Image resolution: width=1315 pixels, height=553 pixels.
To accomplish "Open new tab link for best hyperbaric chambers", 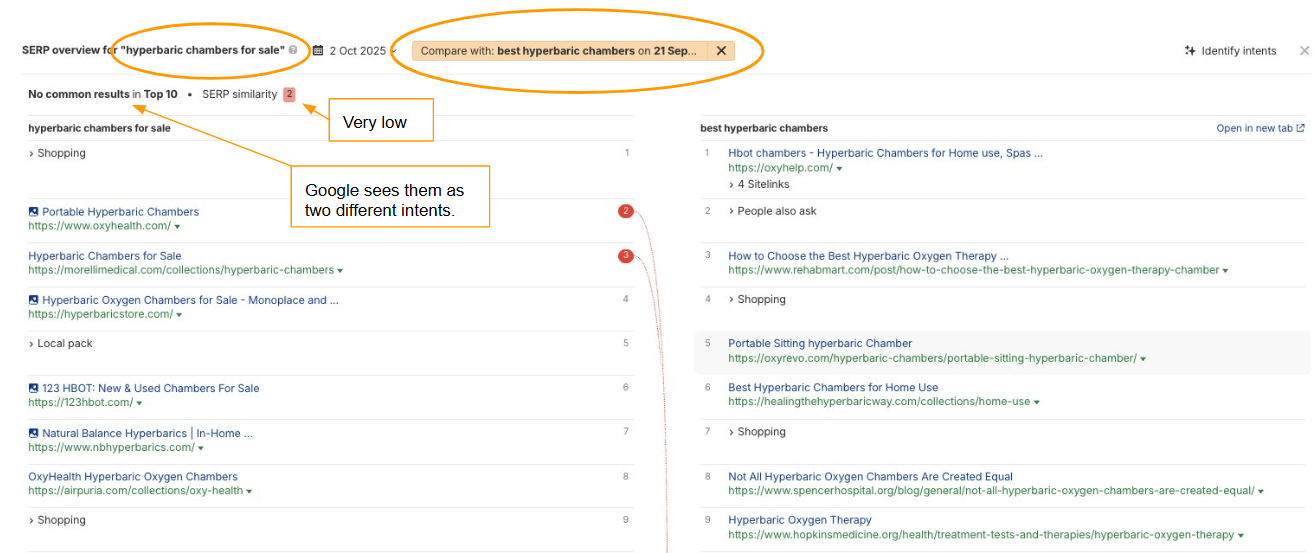I will 1260,128.
